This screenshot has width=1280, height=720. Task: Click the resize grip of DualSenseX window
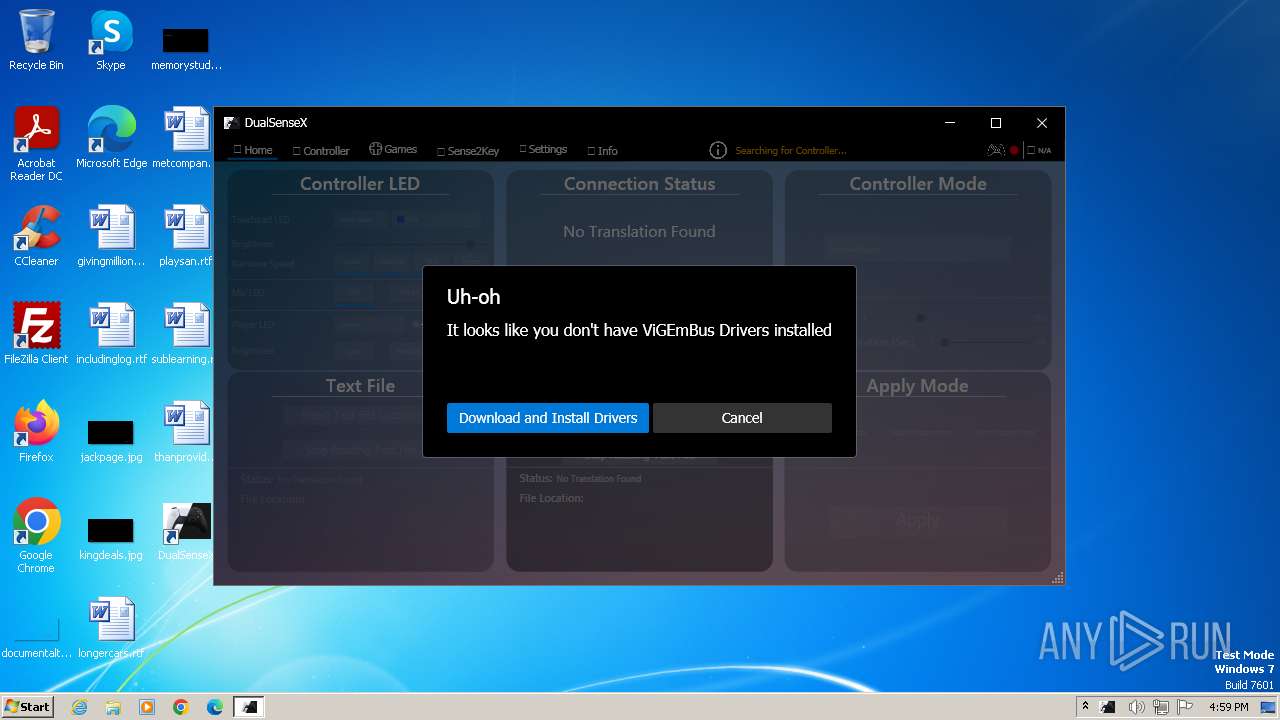point(1057,578)
